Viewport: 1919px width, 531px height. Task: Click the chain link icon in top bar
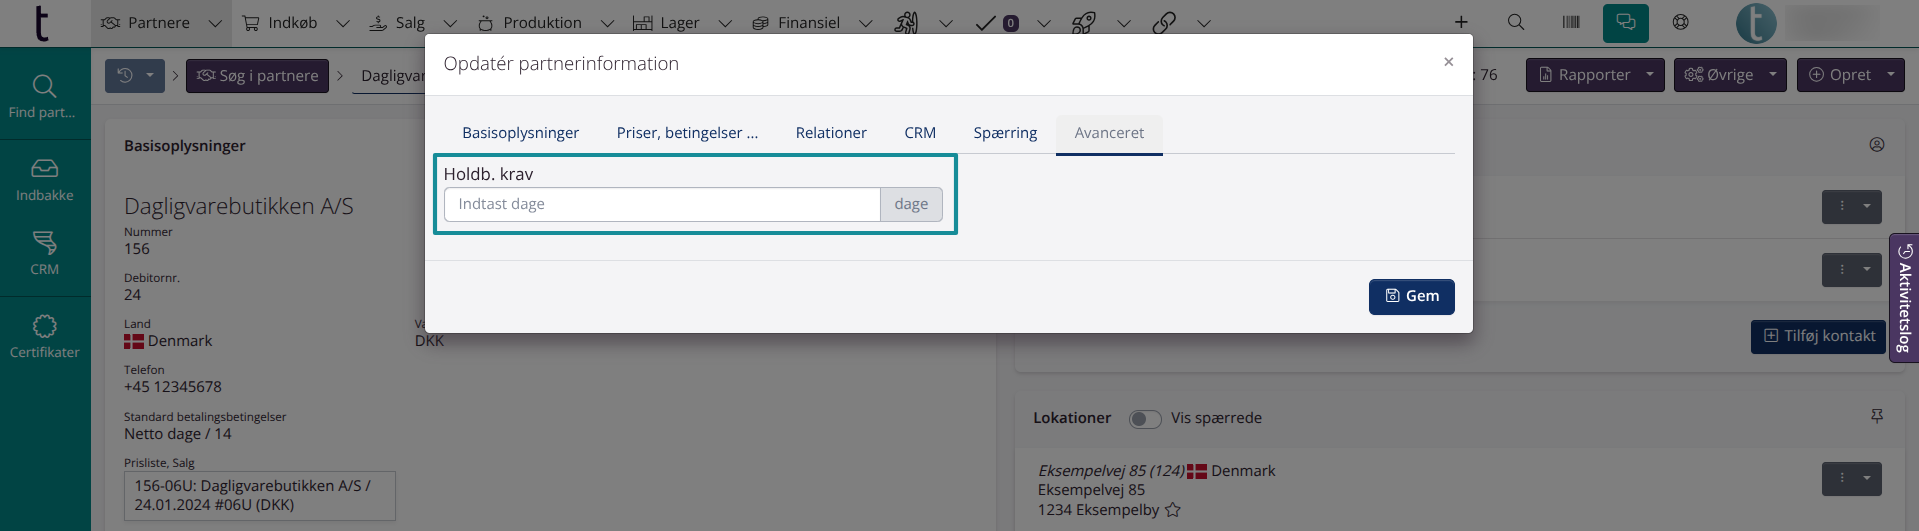point(1163,22)
